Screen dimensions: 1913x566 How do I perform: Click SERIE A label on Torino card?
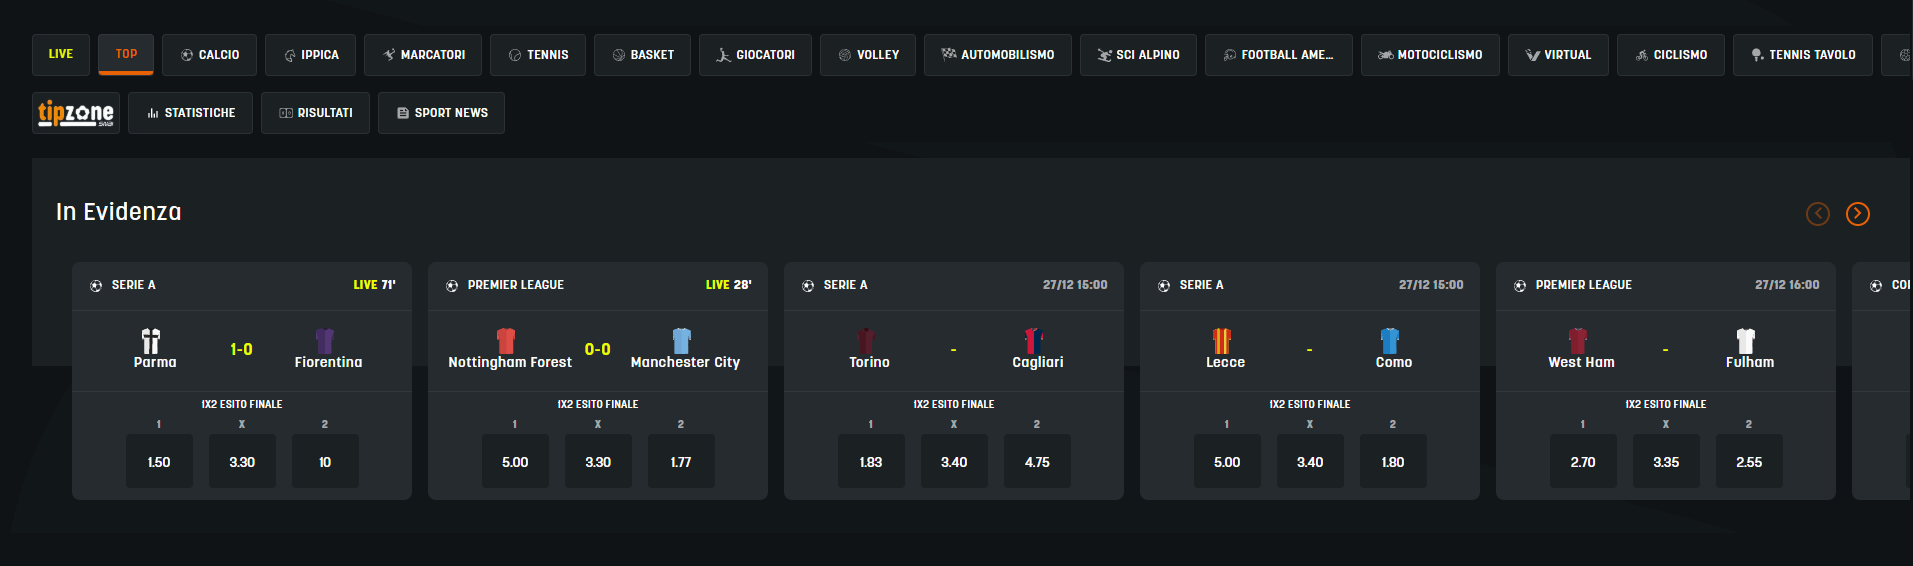pos(845,285)
